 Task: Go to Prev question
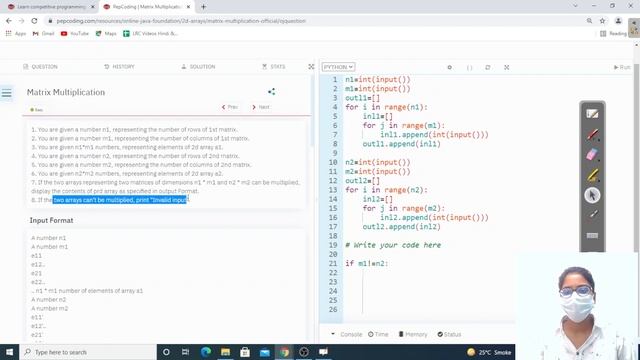230,107
